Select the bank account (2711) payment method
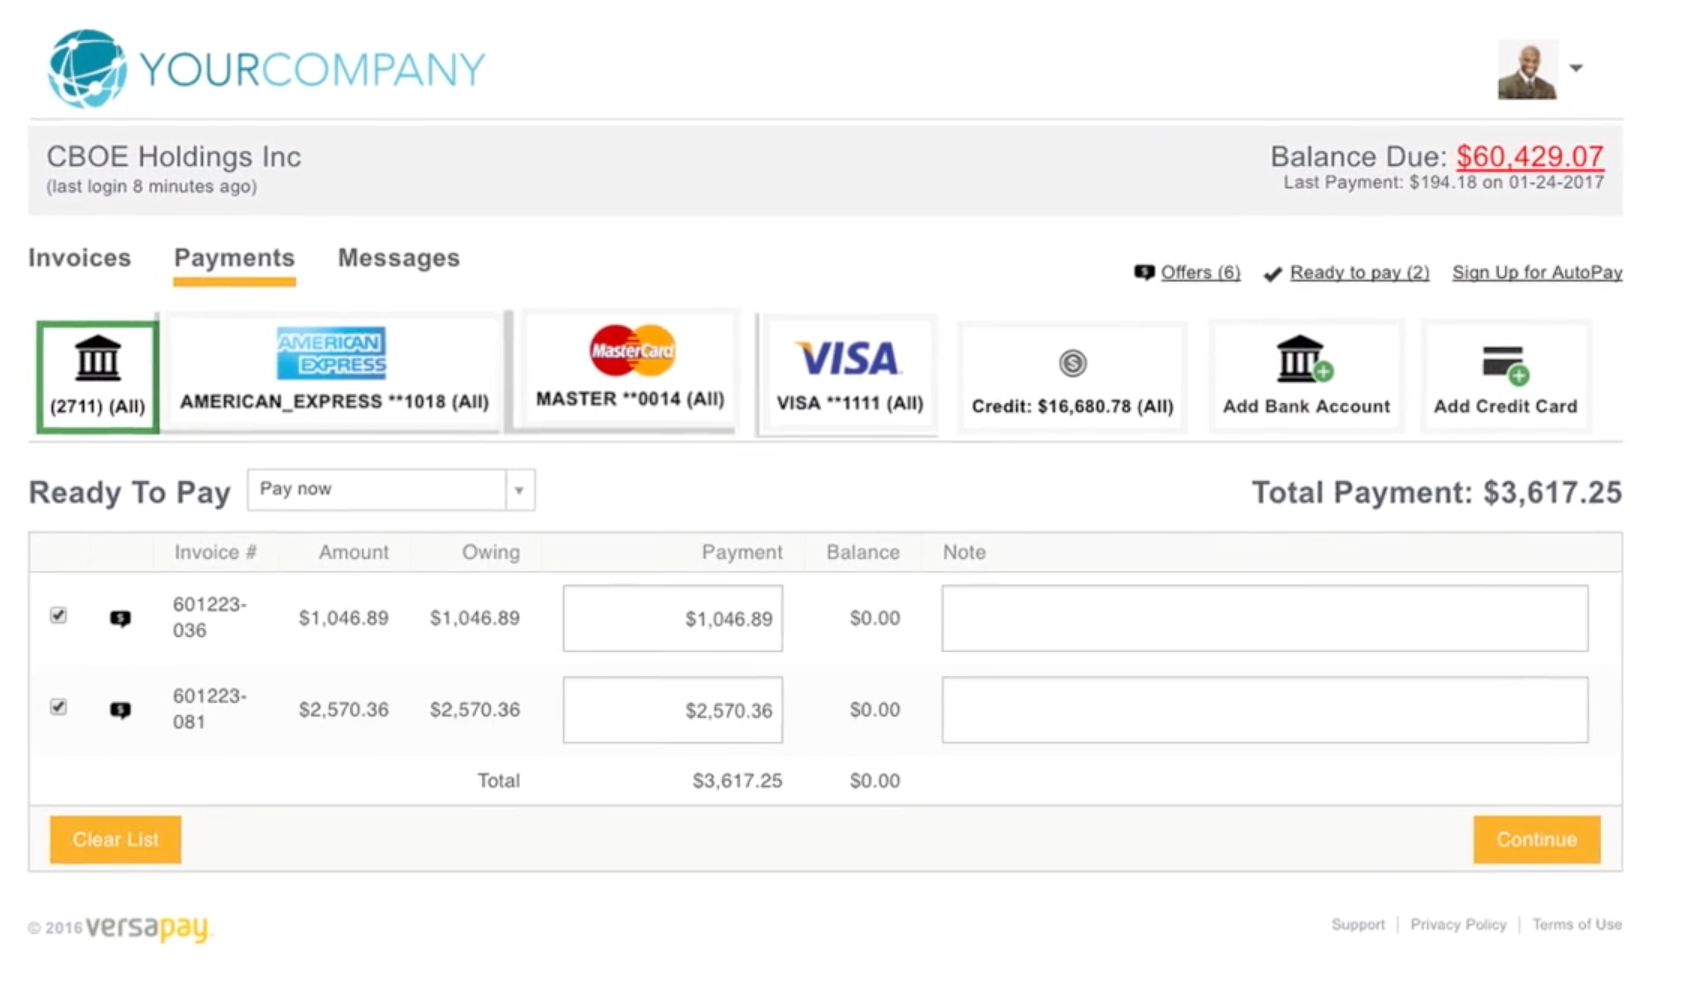Viewport: 1696px width, 984px height. click(x=97, y=377)
